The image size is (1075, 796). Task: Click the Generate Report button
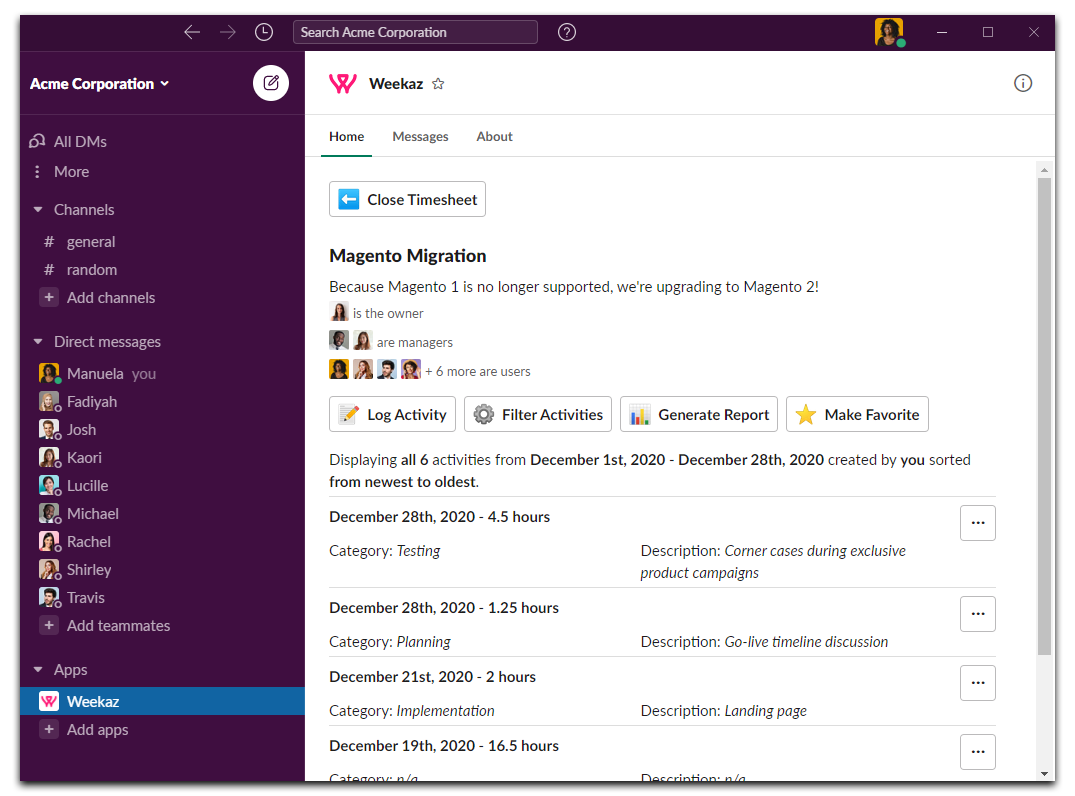click(x=699, y=414)
